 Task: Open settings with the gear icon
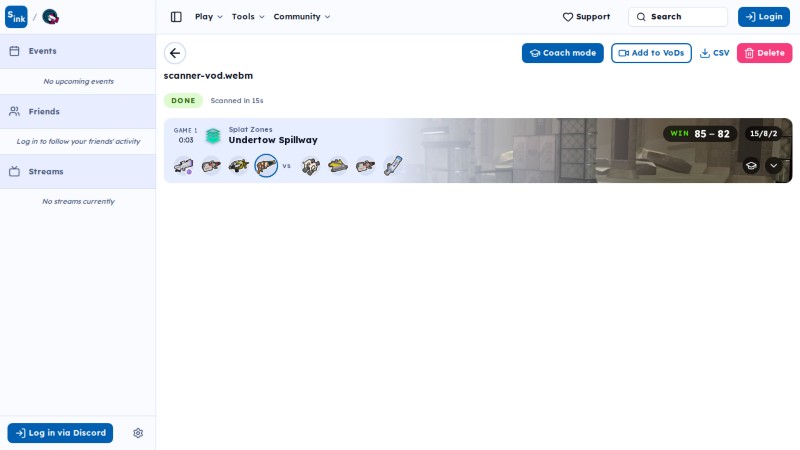coord(138,433)
